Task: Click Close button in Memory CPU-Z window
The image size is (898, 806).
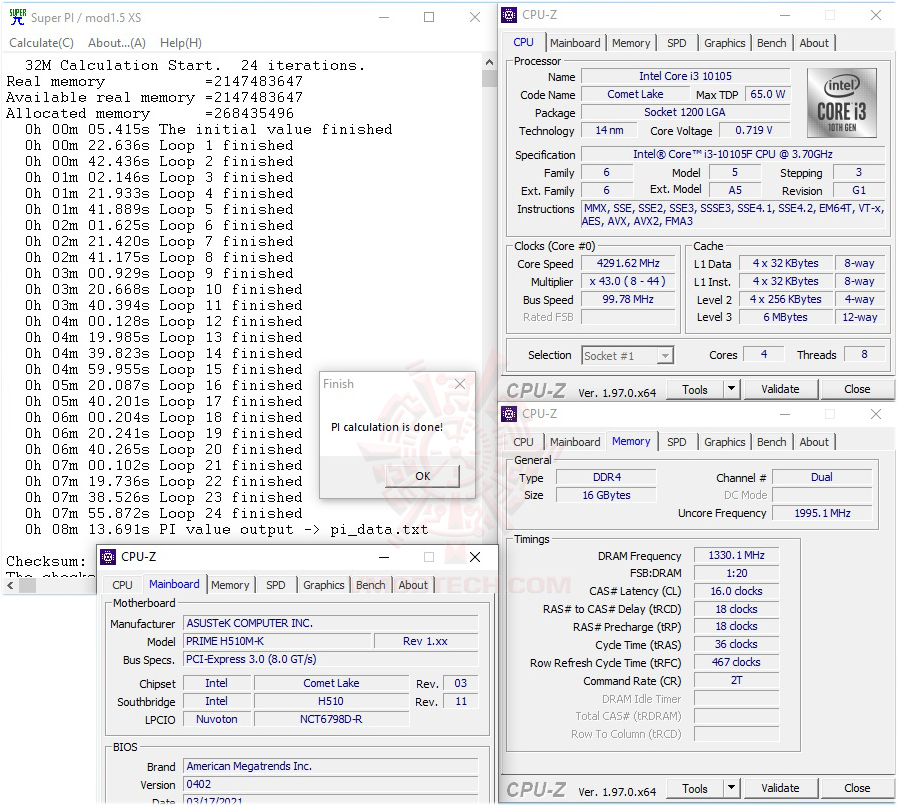Action: tap(857, 788)
